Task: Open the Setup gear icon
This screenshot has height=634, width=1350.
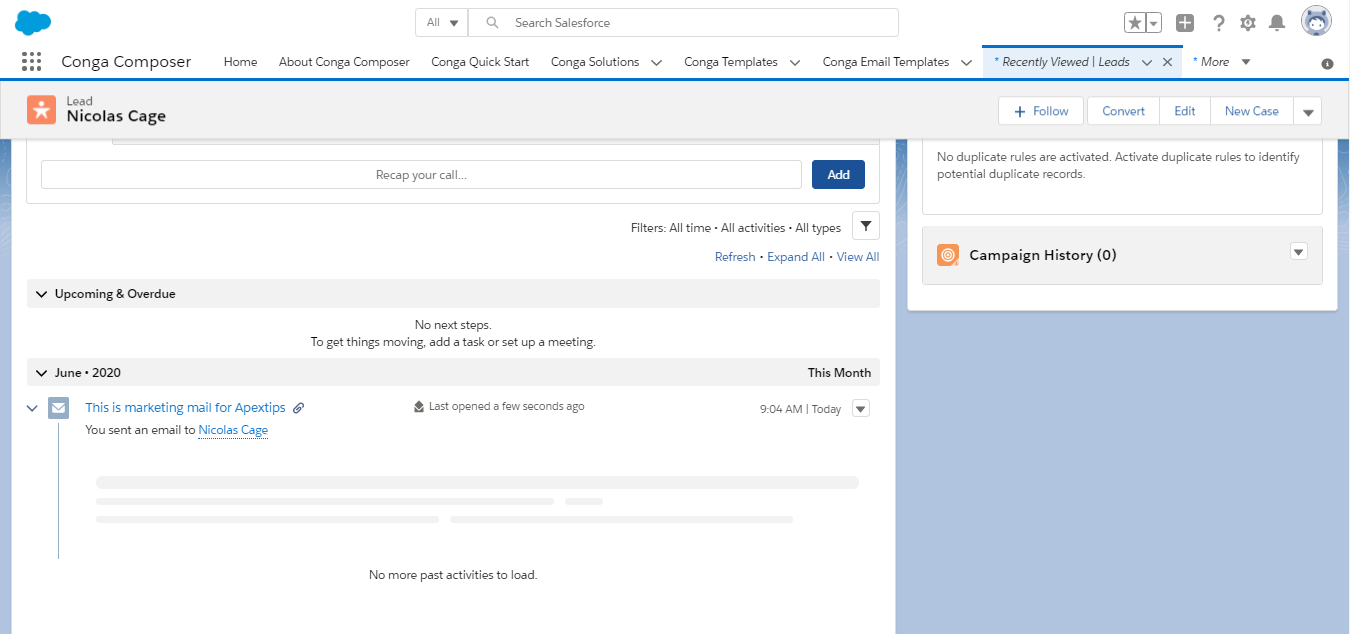Action: point(1248,23)
